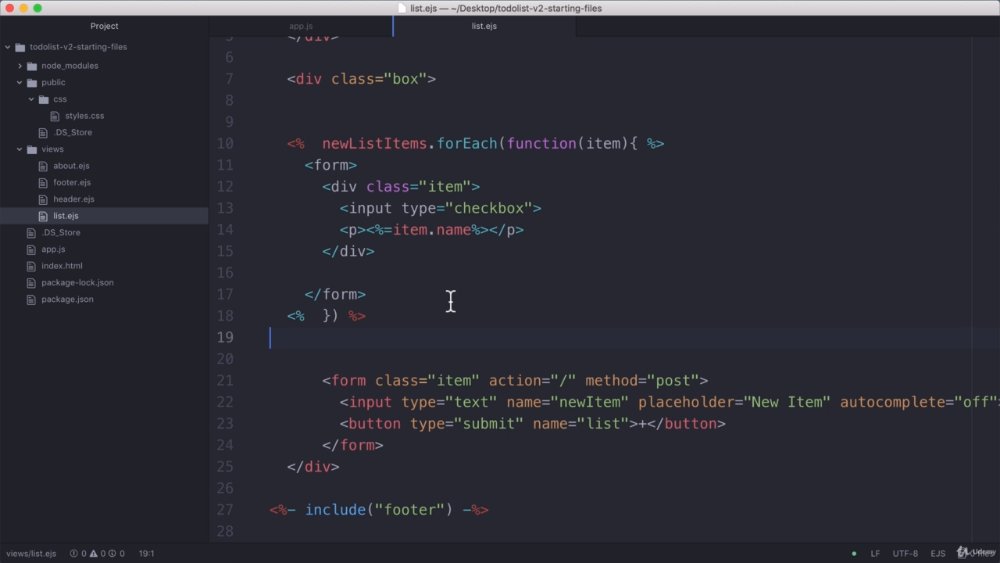This screenshot has height=563, width=1000.
Task: Open app.js from the project tree
Action: 53,249
